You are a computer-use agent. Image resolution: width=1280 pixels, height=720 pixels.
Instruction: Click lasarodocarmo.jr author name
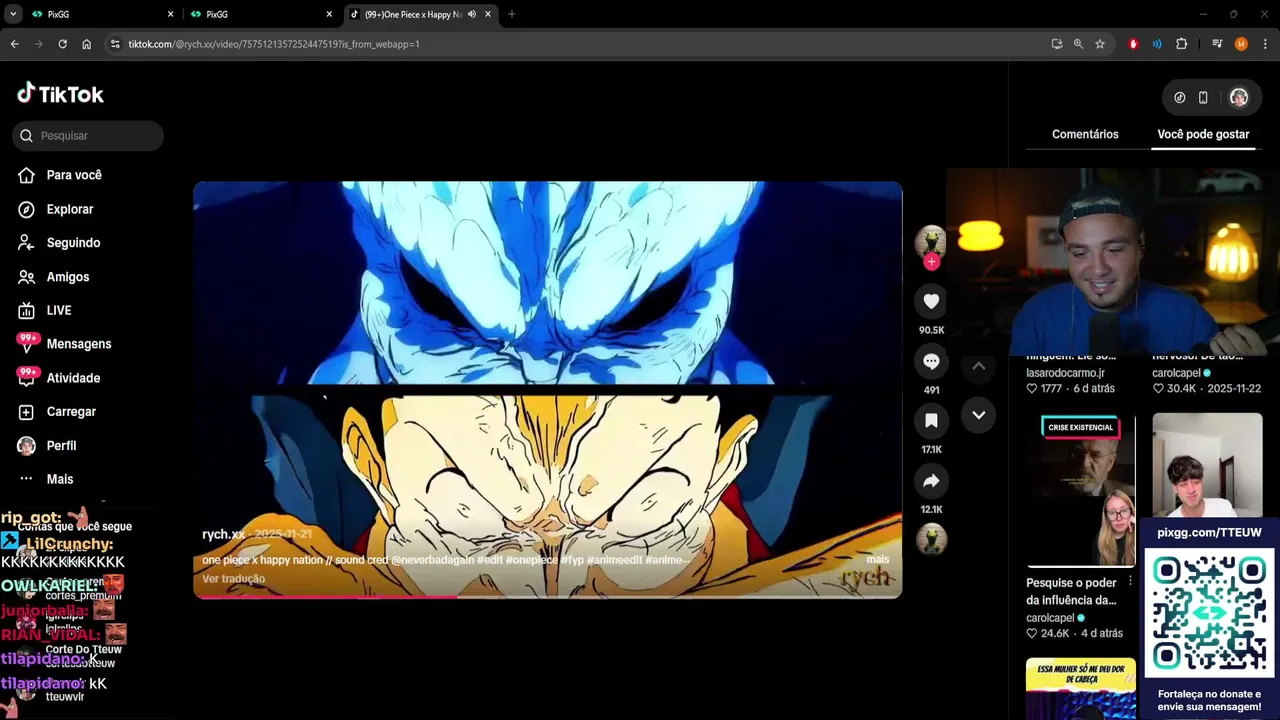click(1065, 373)
